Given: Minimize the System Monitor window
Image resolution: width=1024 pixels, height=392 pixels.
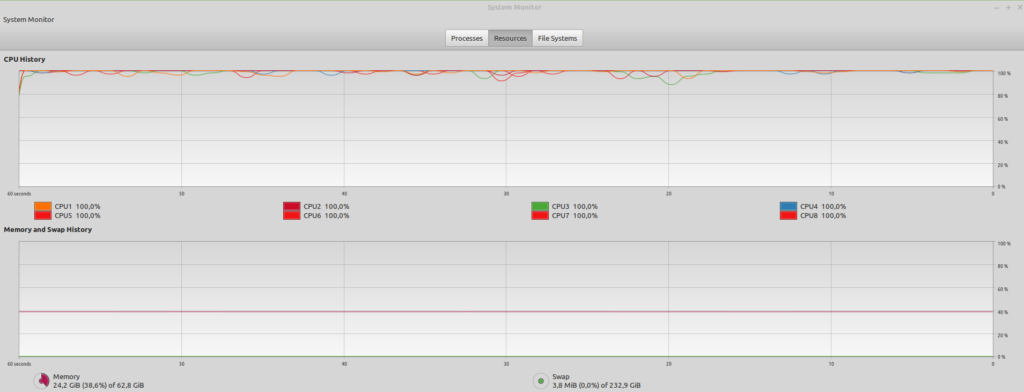Looking at the screenshot, I should click(x=997, y=7).
